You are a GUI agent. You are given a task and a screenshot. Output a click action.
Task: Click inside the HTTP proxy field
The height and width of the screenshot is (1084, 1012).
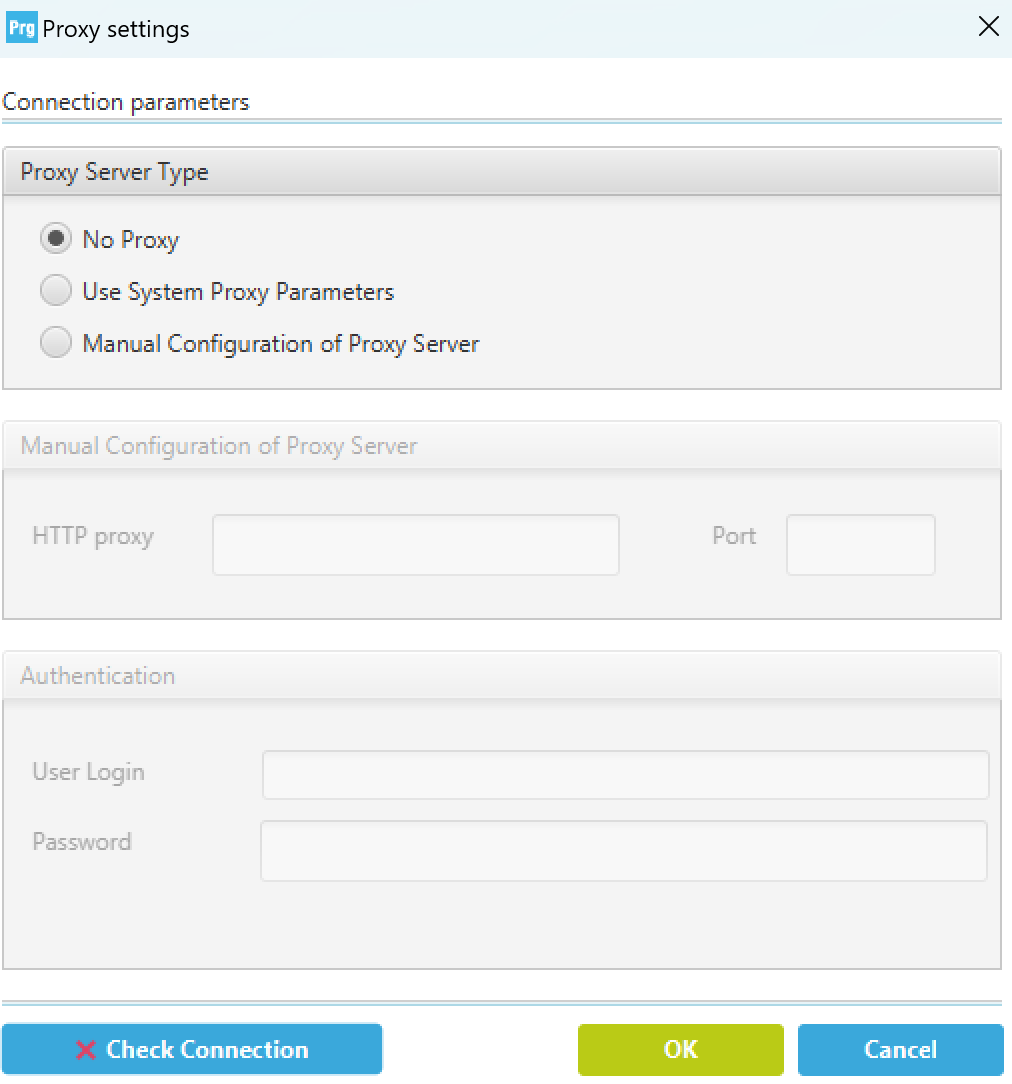(x=414, y=544)
